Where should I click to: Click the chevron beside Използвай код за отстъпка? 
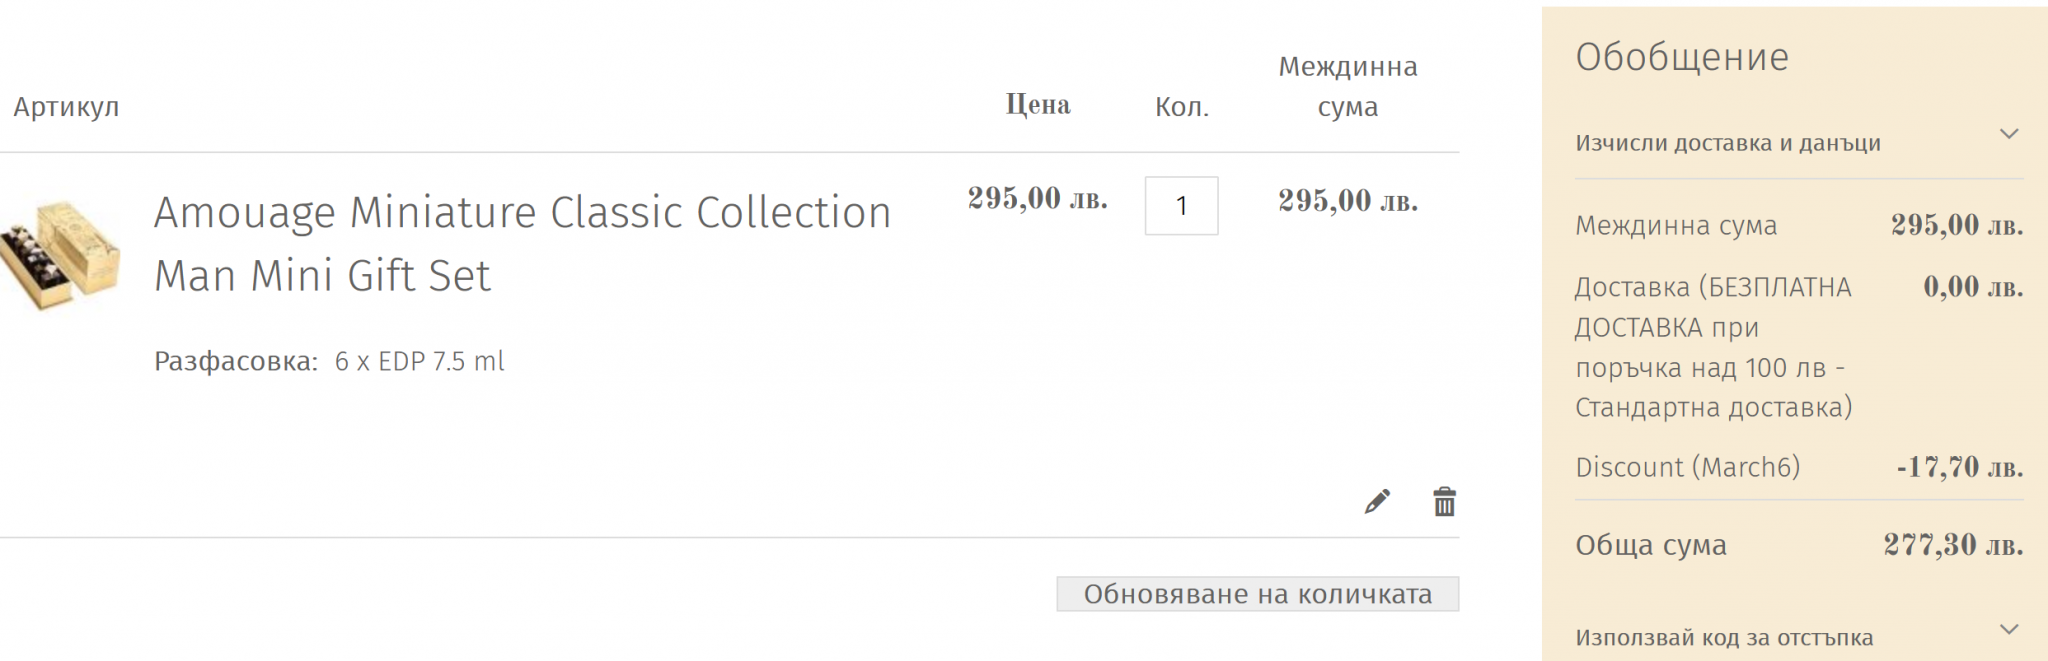point(2009,629)
